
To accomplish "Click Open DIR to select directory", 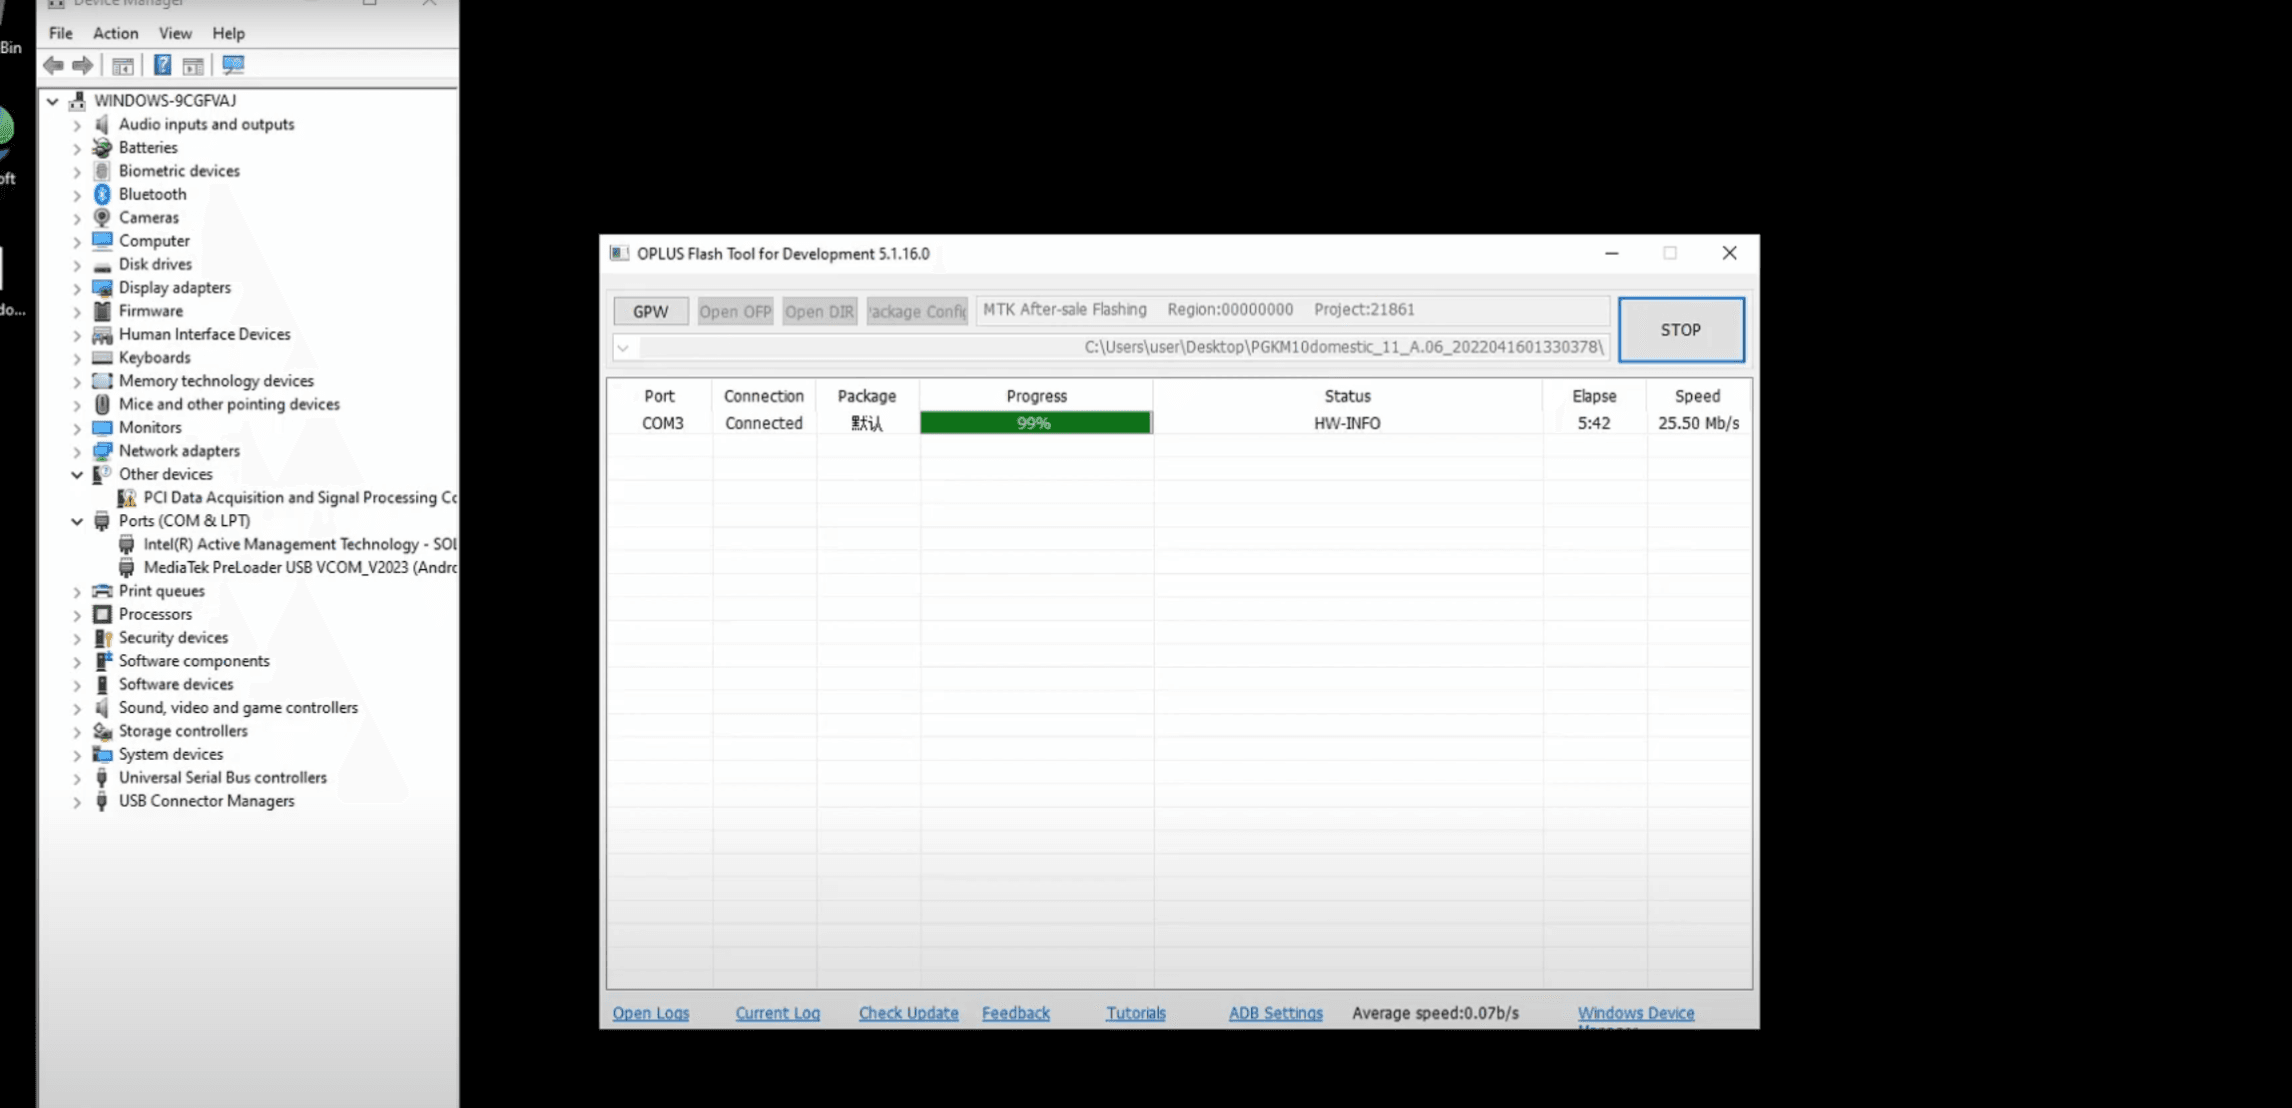I will (819, 310).
